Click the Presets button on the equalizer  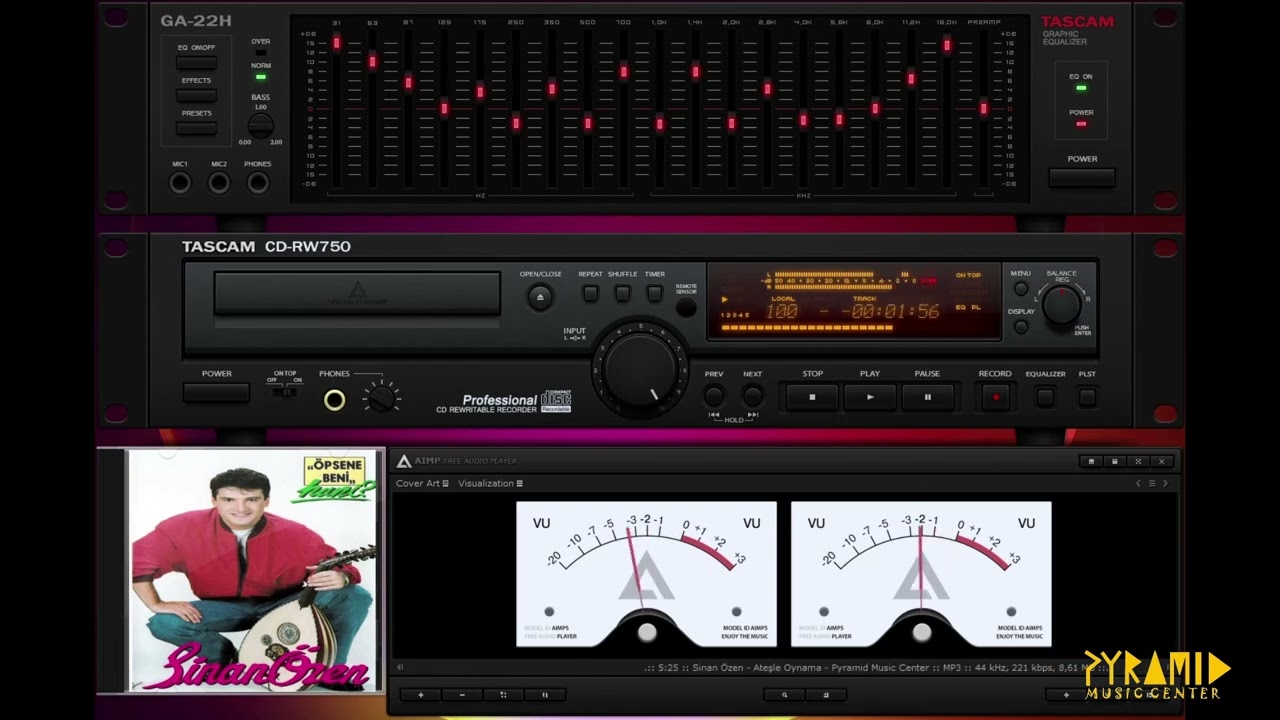click(196, 128)
